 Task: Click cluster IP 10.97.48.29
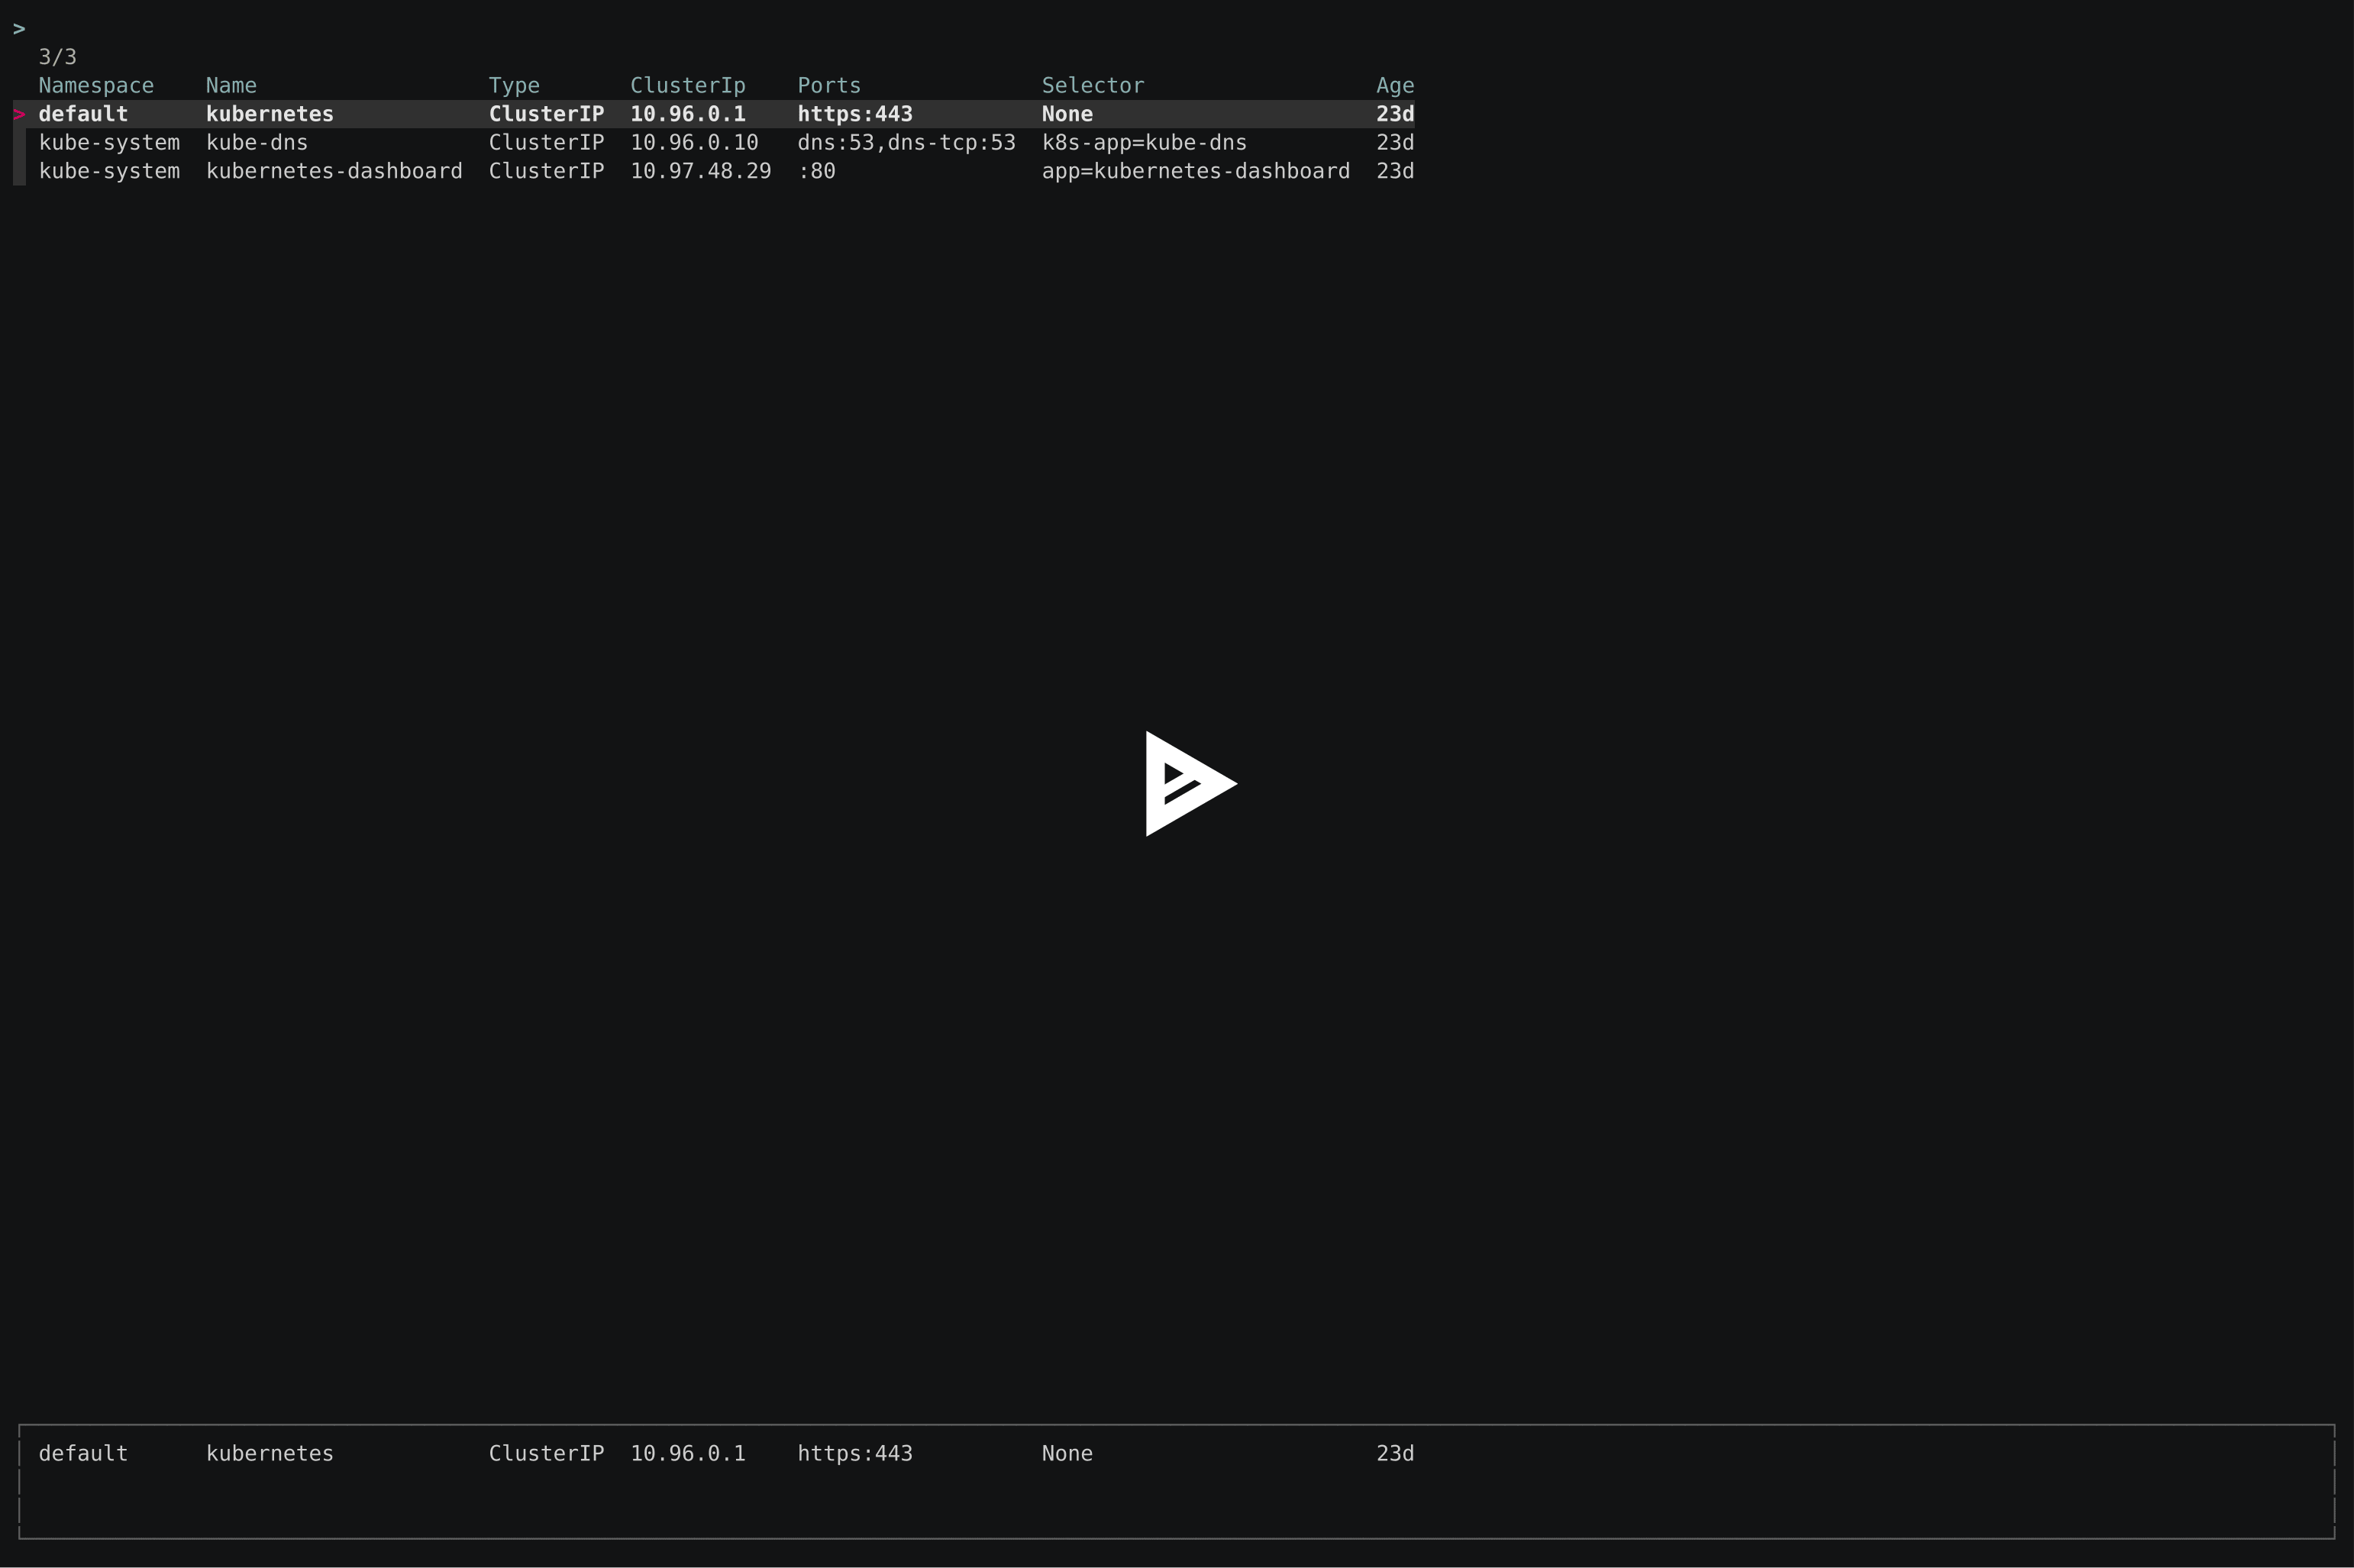701,171
